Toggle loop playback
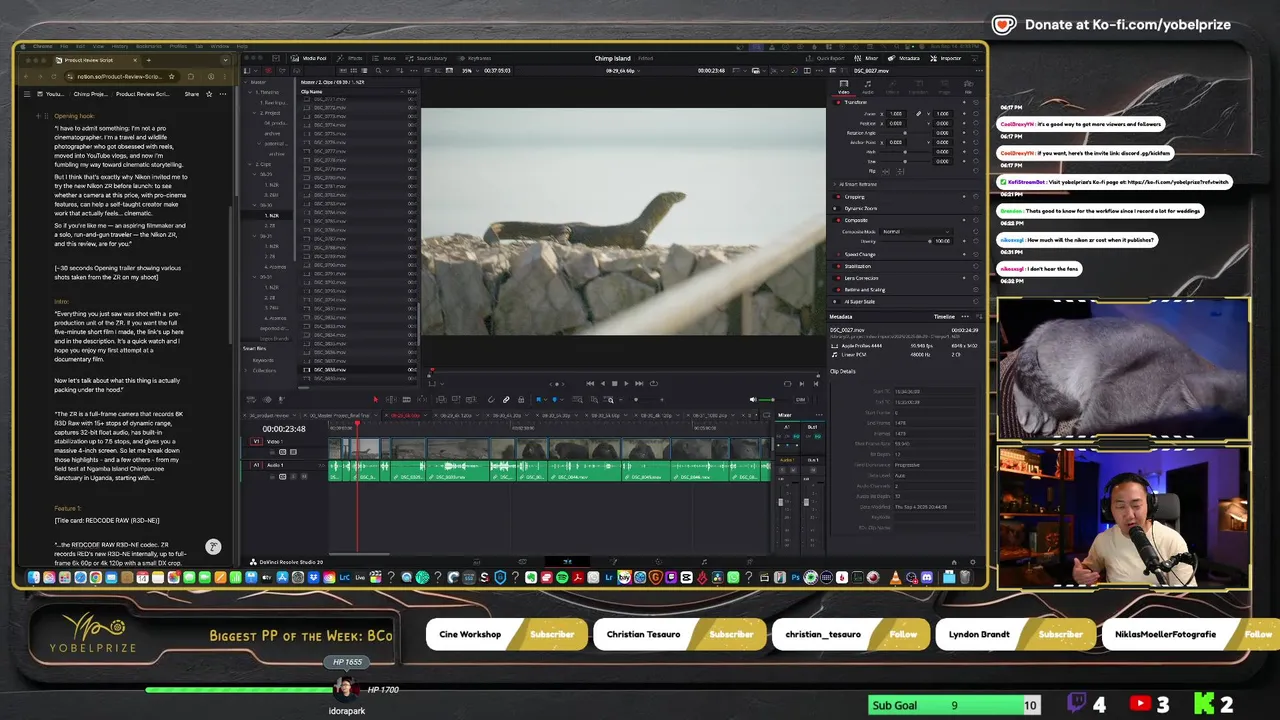The height and width of the screenshot is (720, 1280). click(654, 383)
